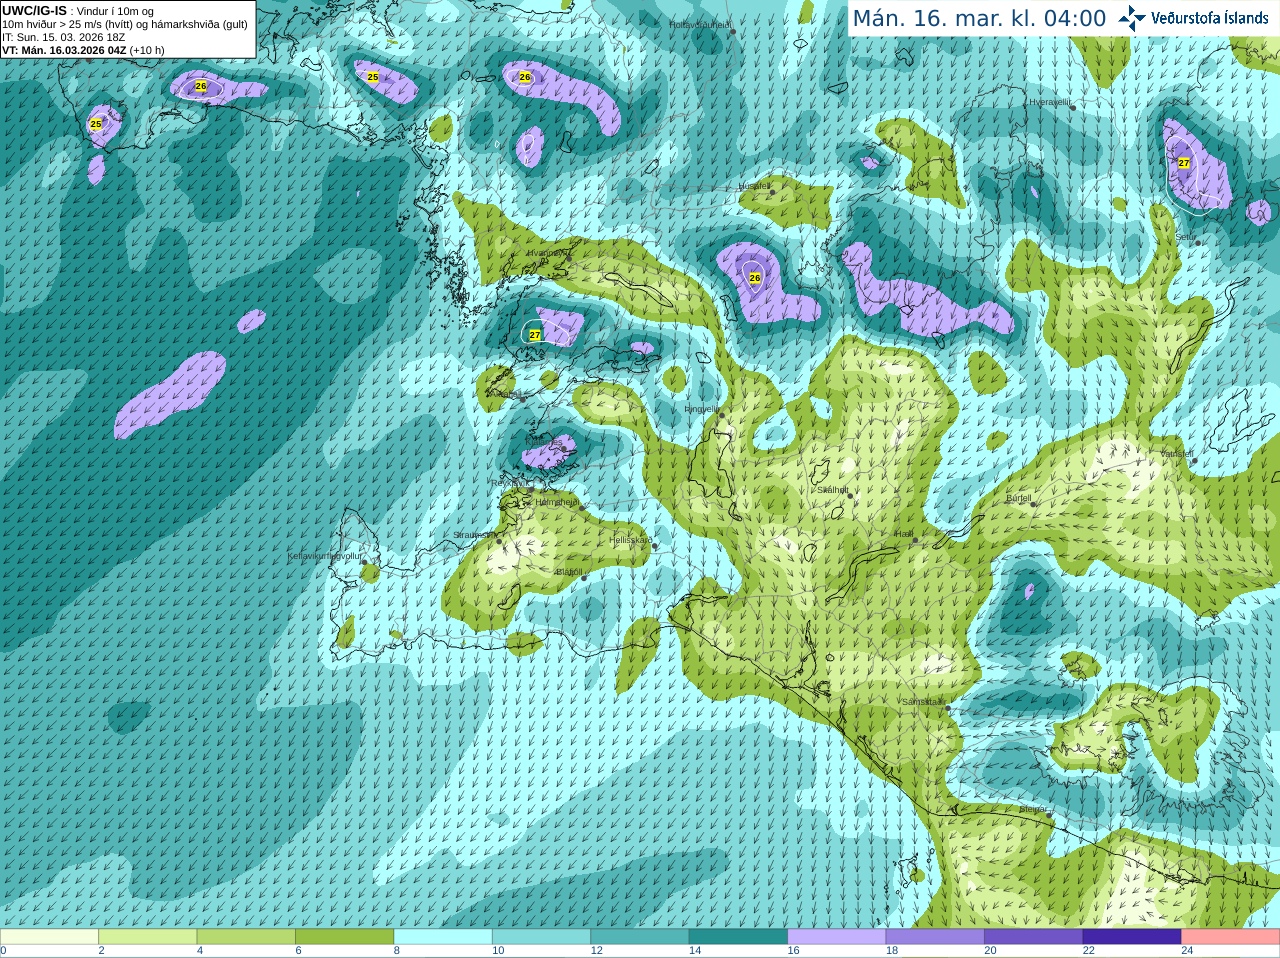
Task: Click the Hæll station label
Action: (x=903, y=534)
